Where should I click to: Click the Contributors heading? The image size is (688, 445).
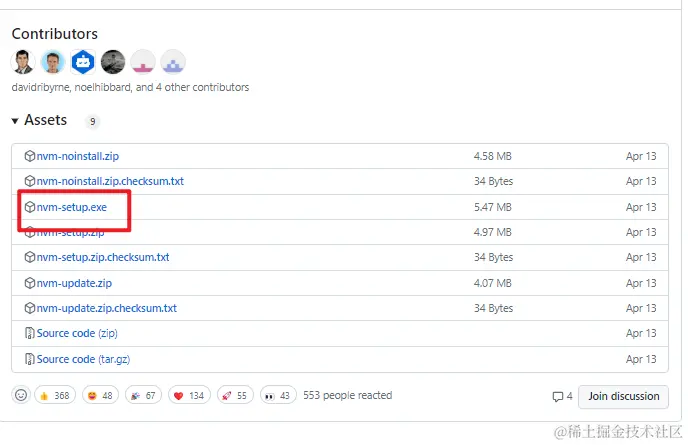tap(55, 34)
